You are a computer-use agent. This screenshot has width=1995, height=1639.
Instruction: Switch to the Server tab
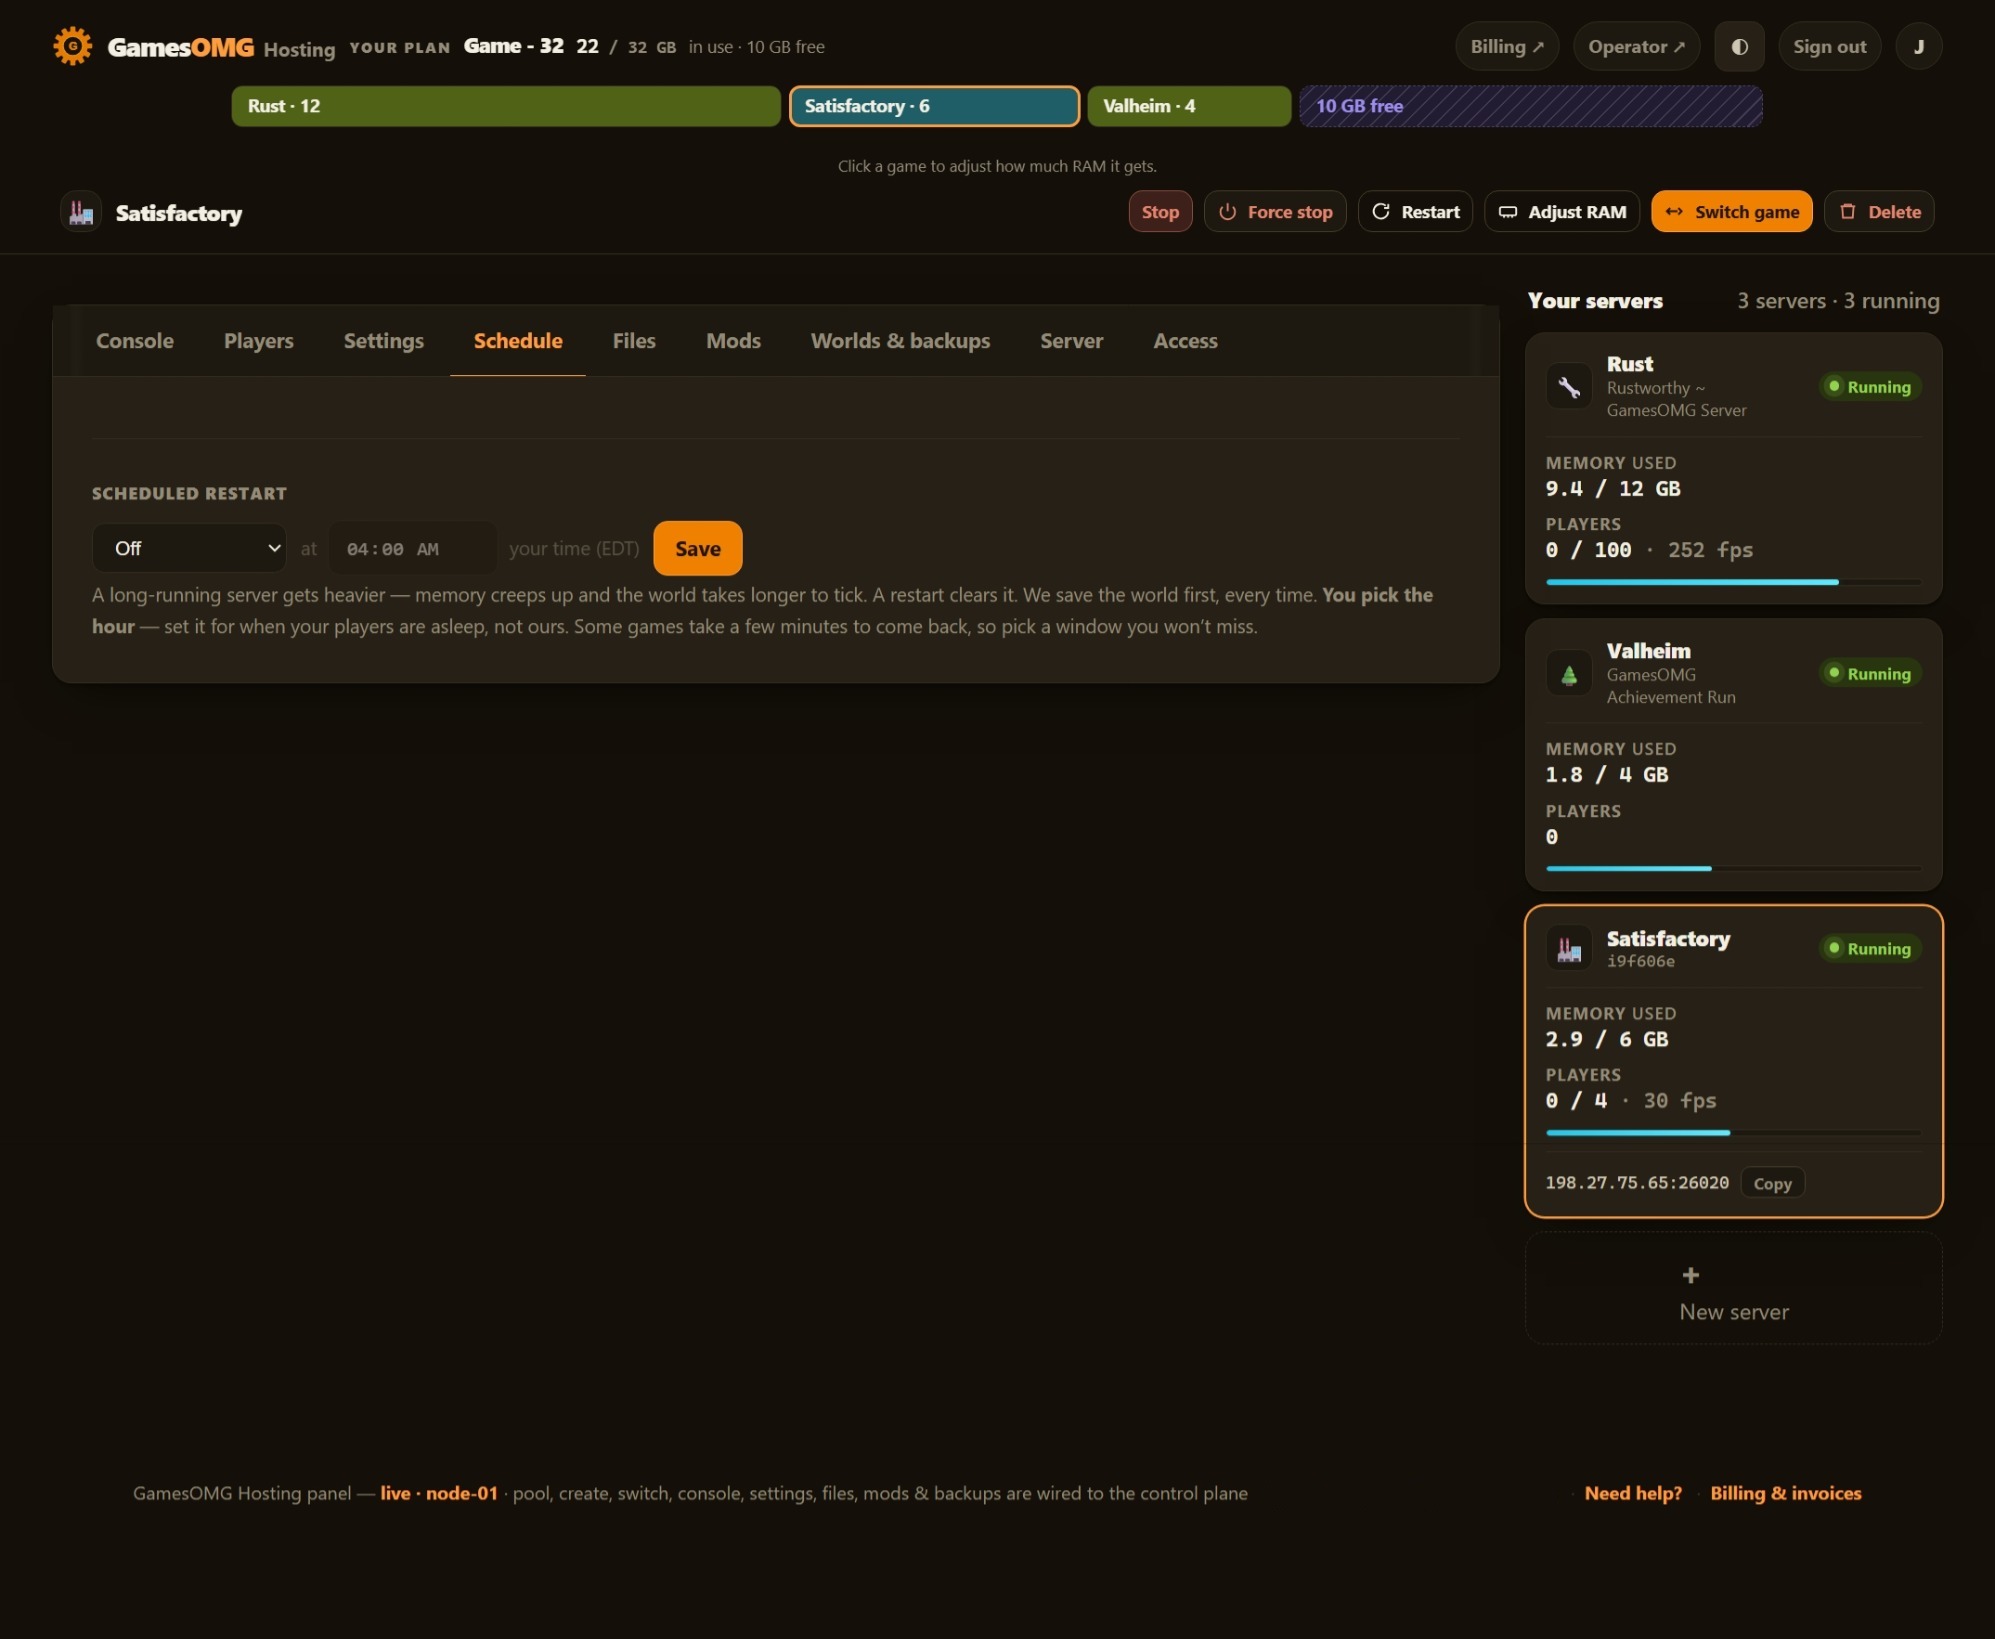pyautogui.click(x=1071, y=341)
